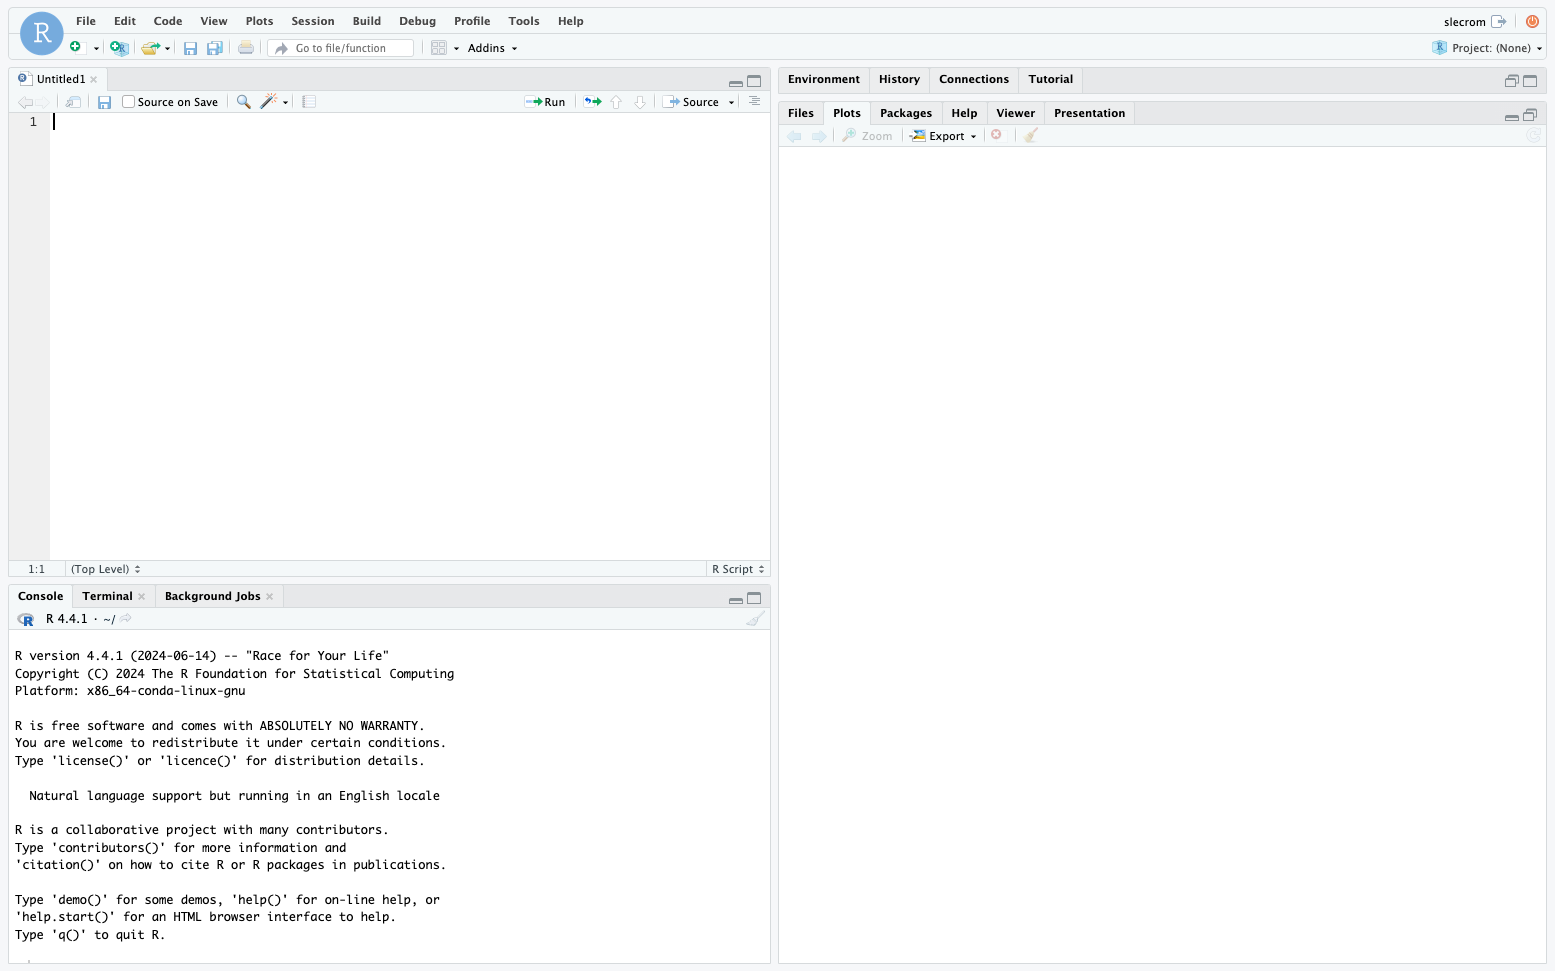Show document outline icon
Screen dimensions: 1555x971
tap(754, 102)
